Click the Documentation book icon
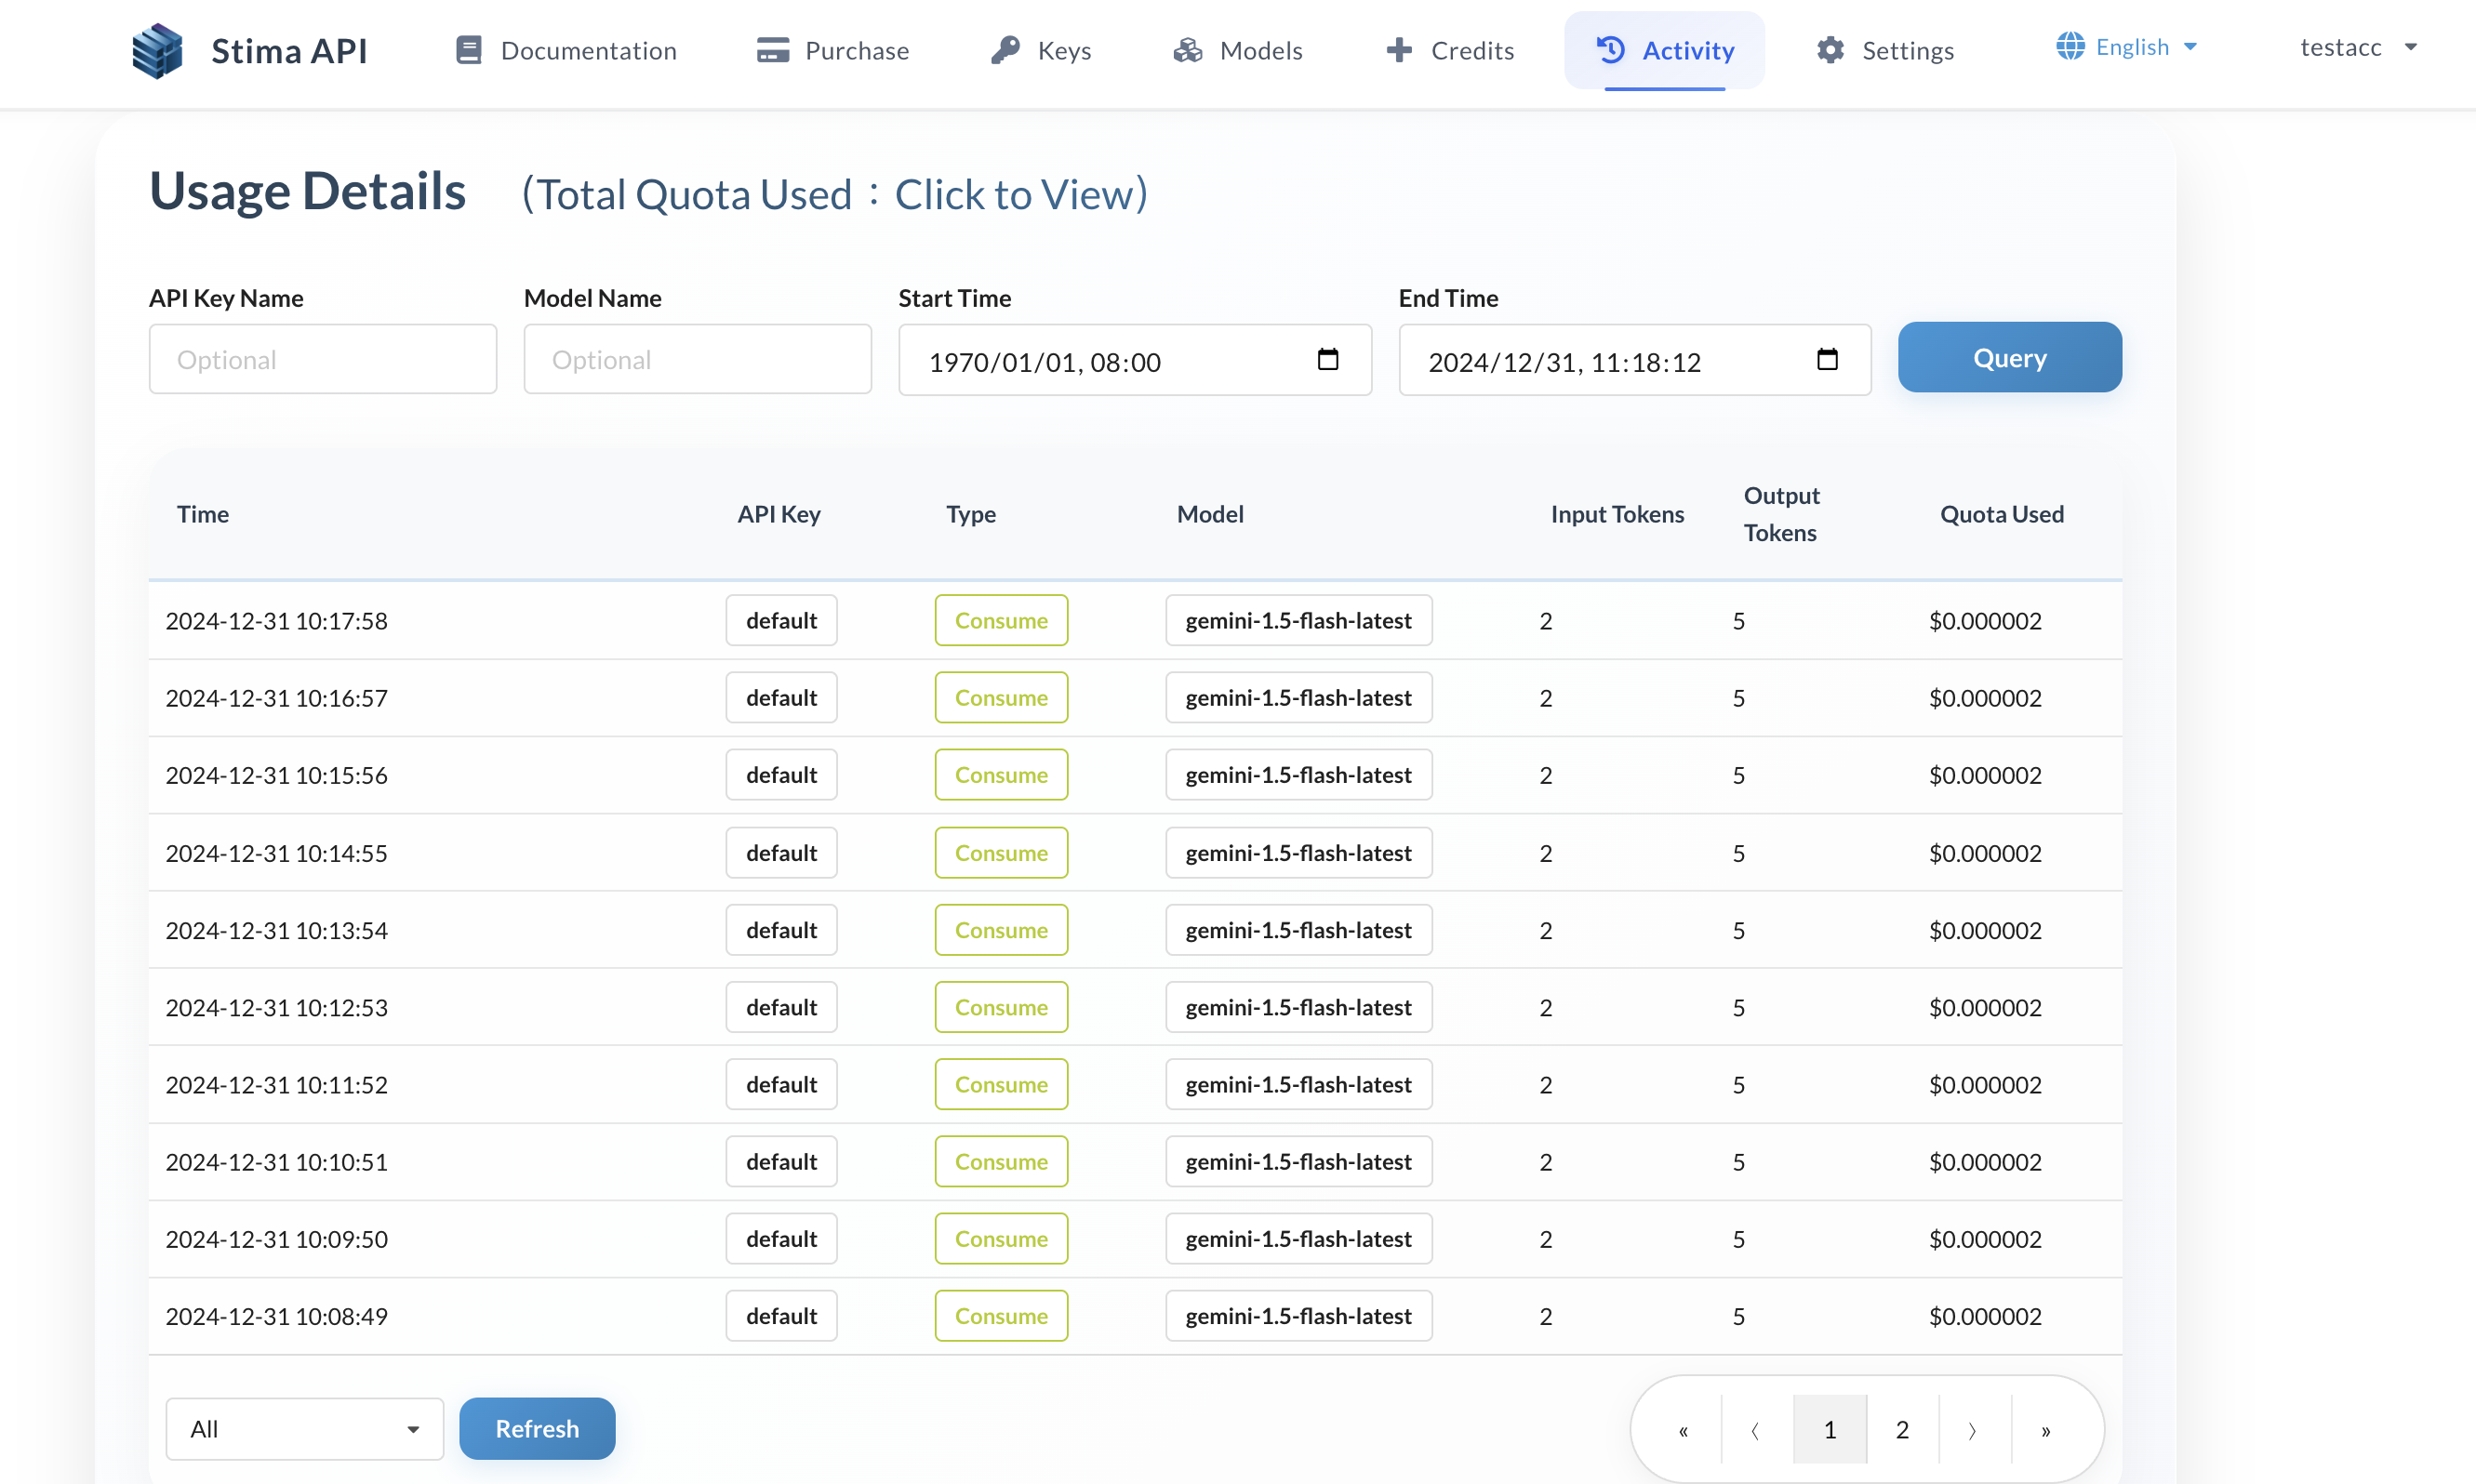Image resolution: width=2476 pixels, height=1484 pixels. [x=468, y=50]
